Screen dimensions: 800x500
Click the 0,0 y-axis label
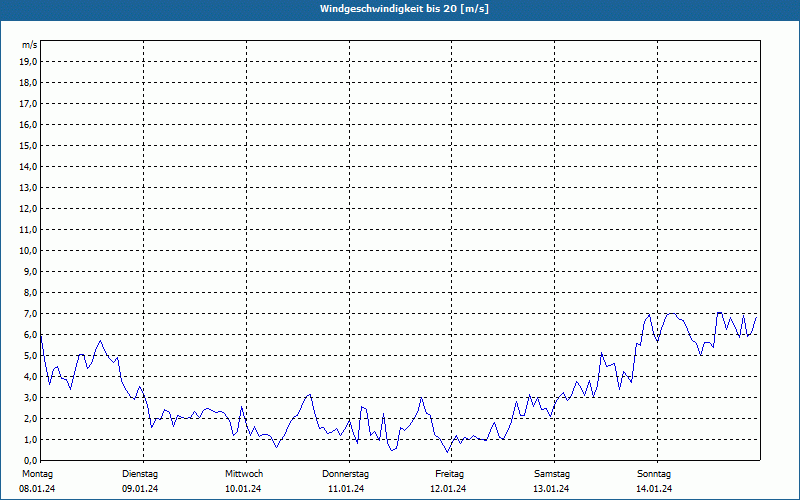(30, 461)
